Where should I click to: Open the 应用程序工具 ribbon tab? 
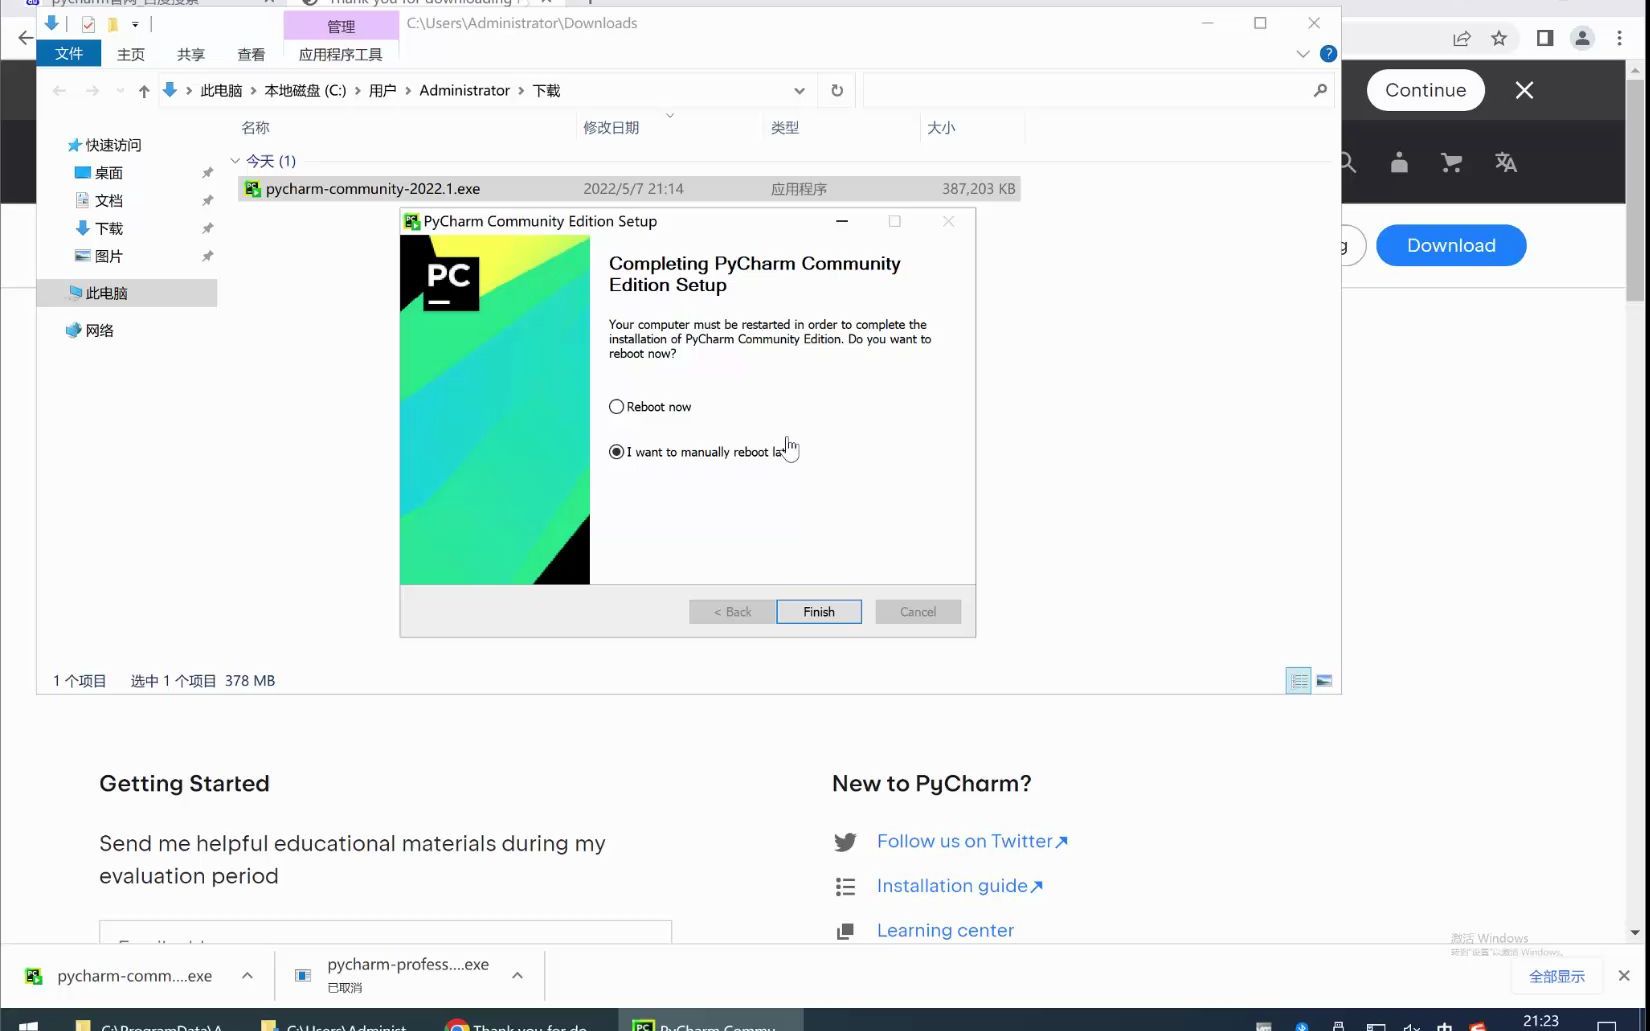pos(341,54)
